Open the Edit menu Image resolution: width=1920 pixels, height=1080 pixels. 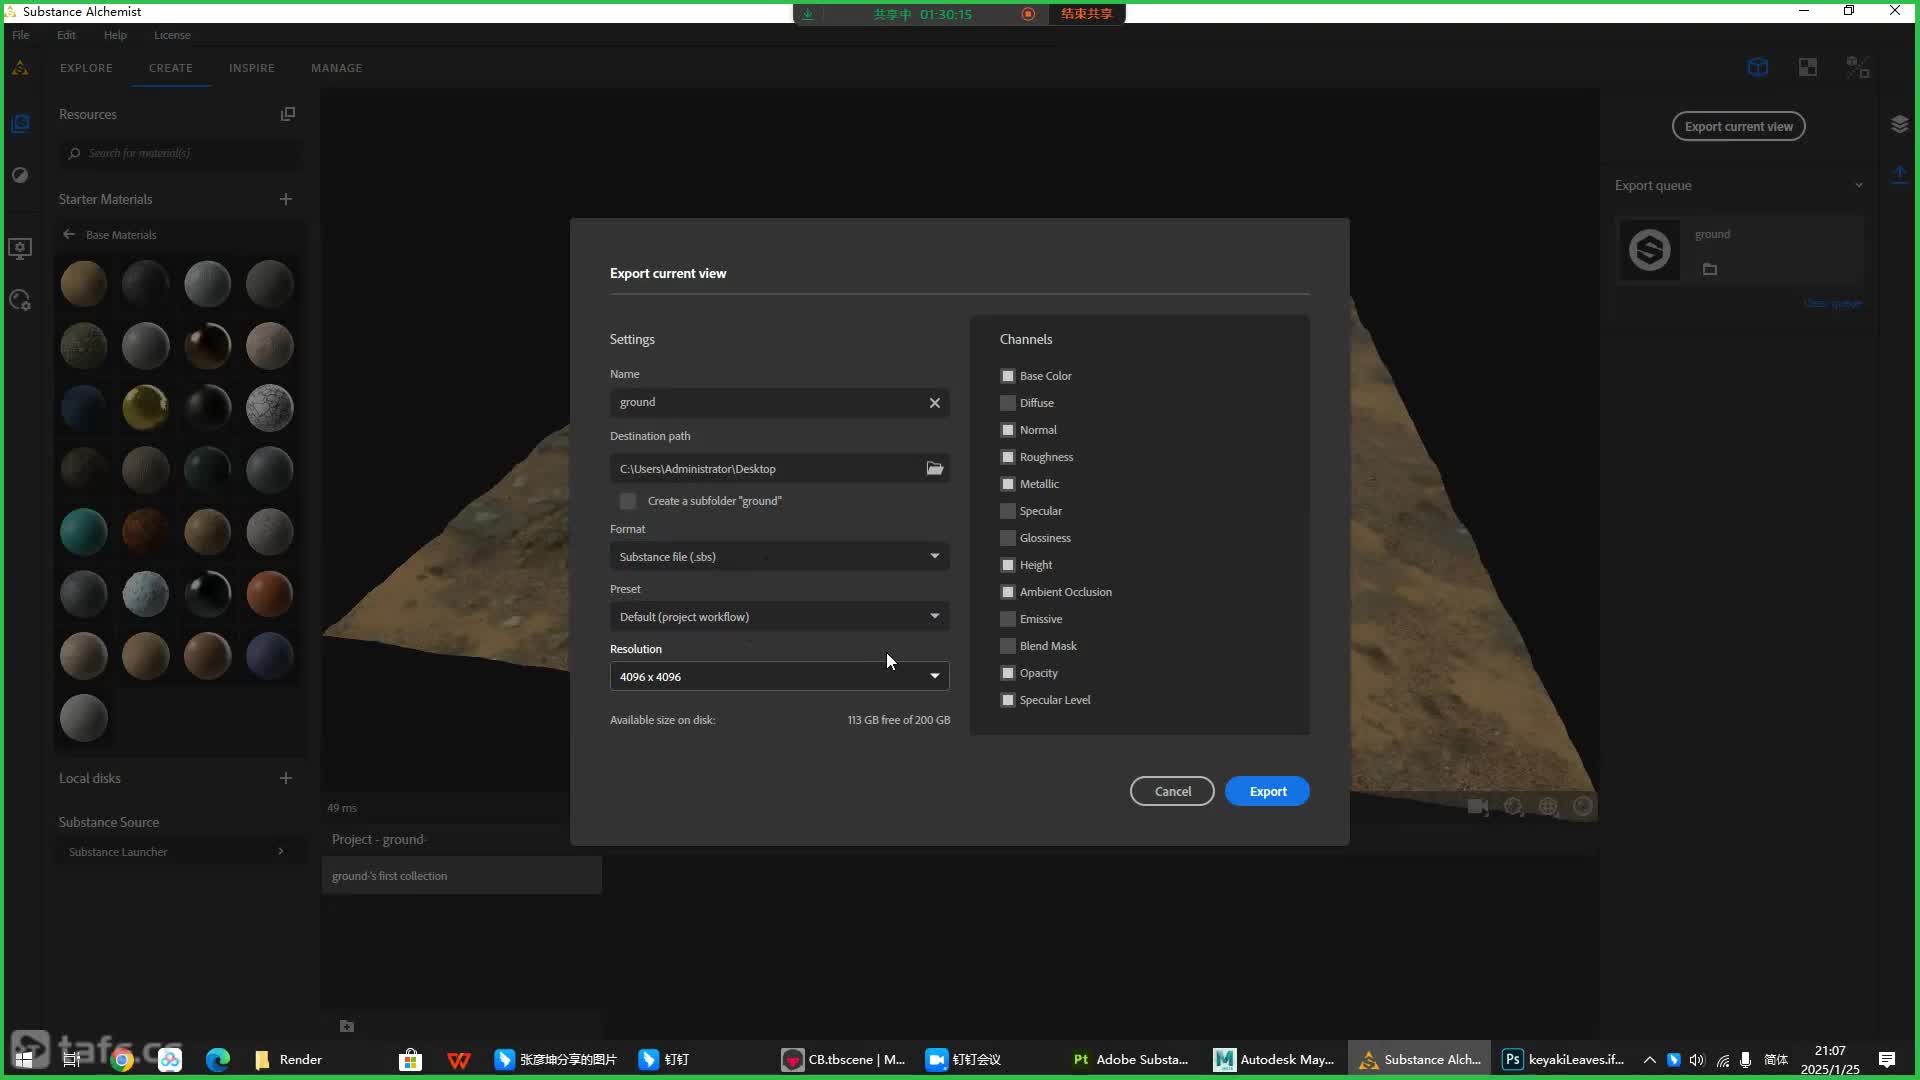coord(66,35)
